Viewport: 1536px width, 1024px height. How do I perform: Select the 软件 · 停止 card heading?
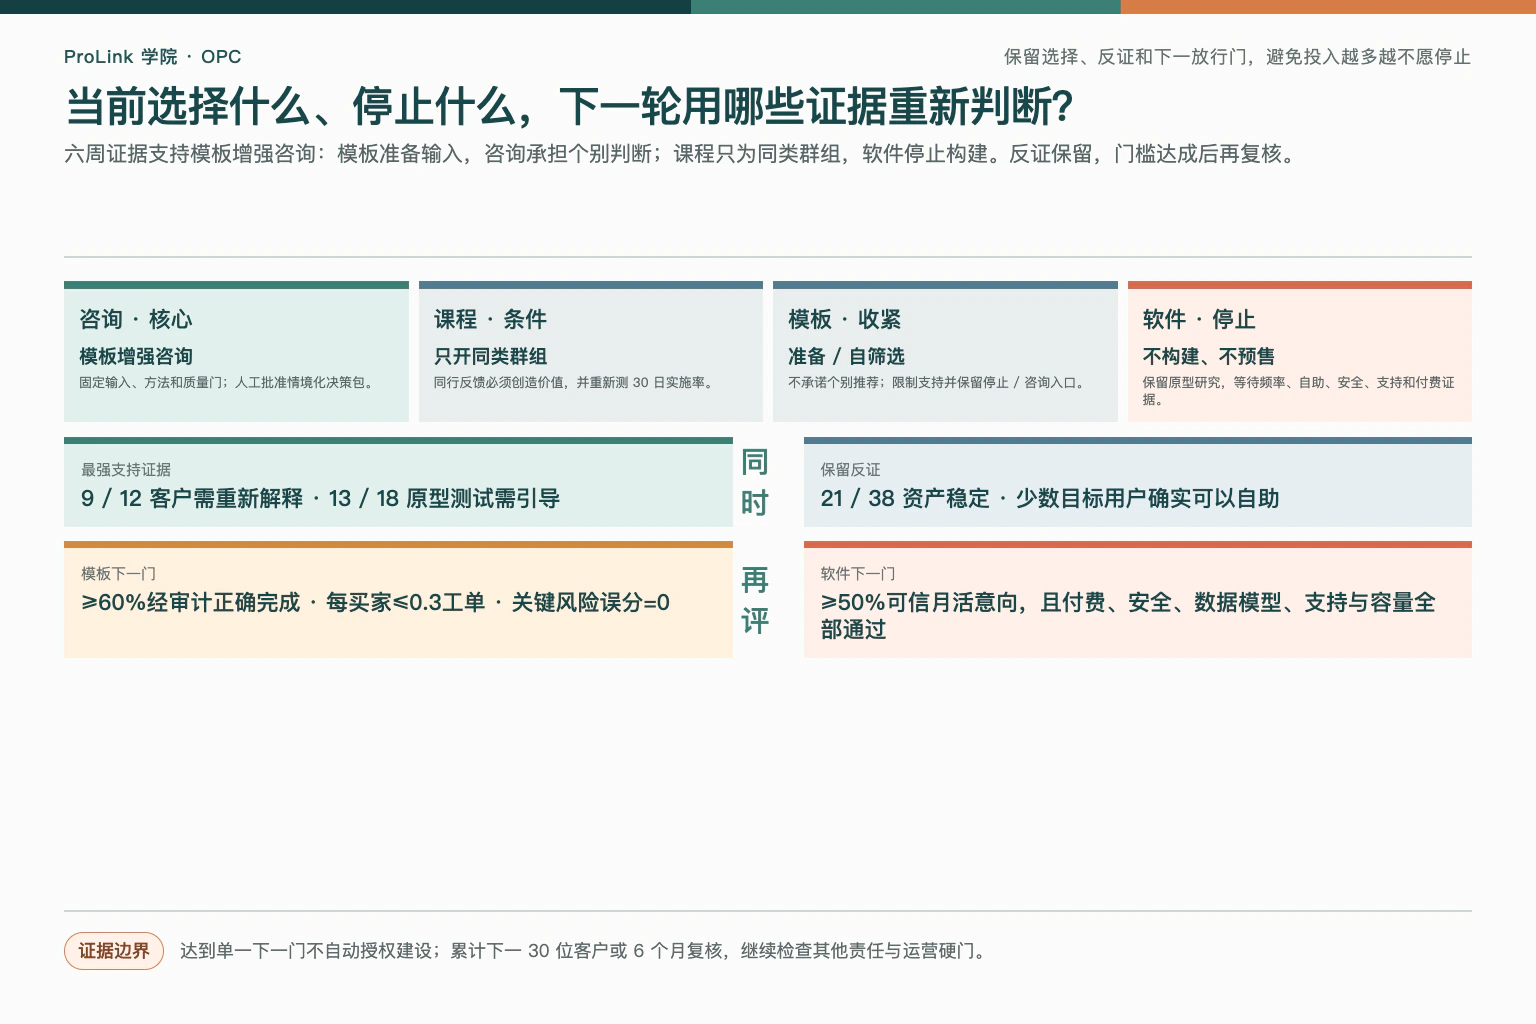tap(1199, 319)
